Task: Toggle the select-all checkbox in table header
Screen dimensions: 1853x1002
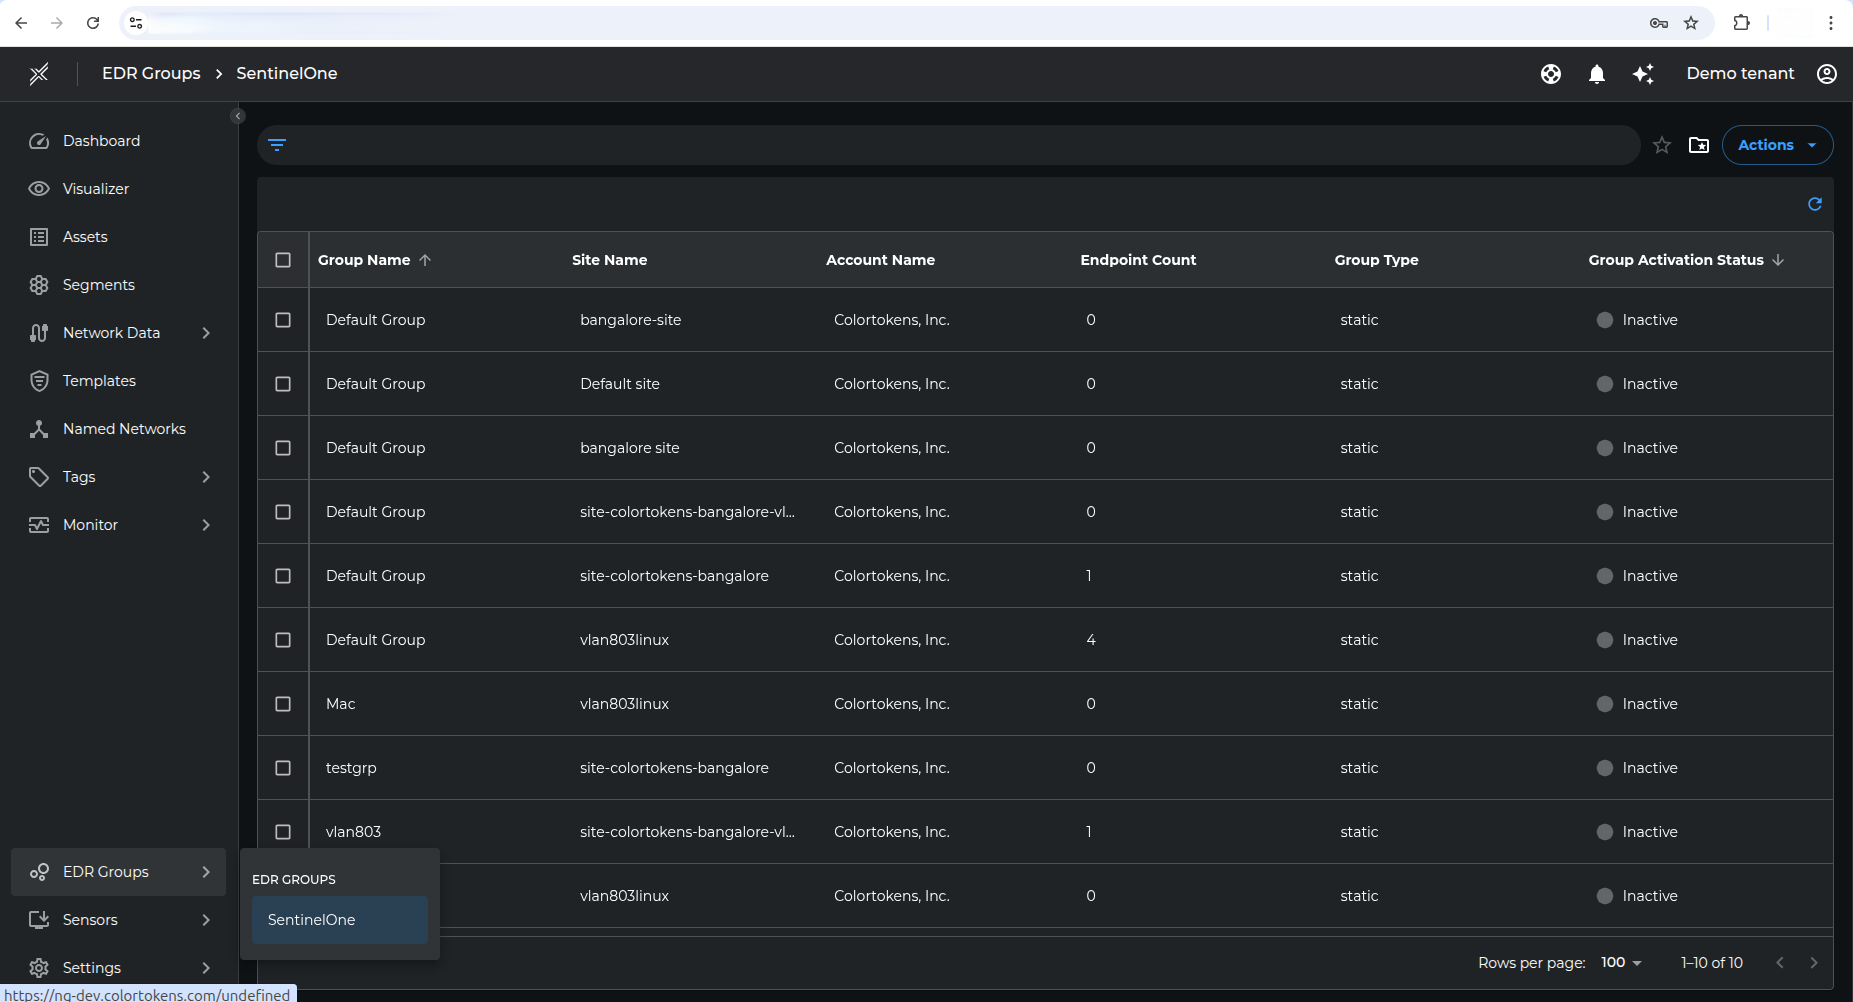Action: pos(283,260)
